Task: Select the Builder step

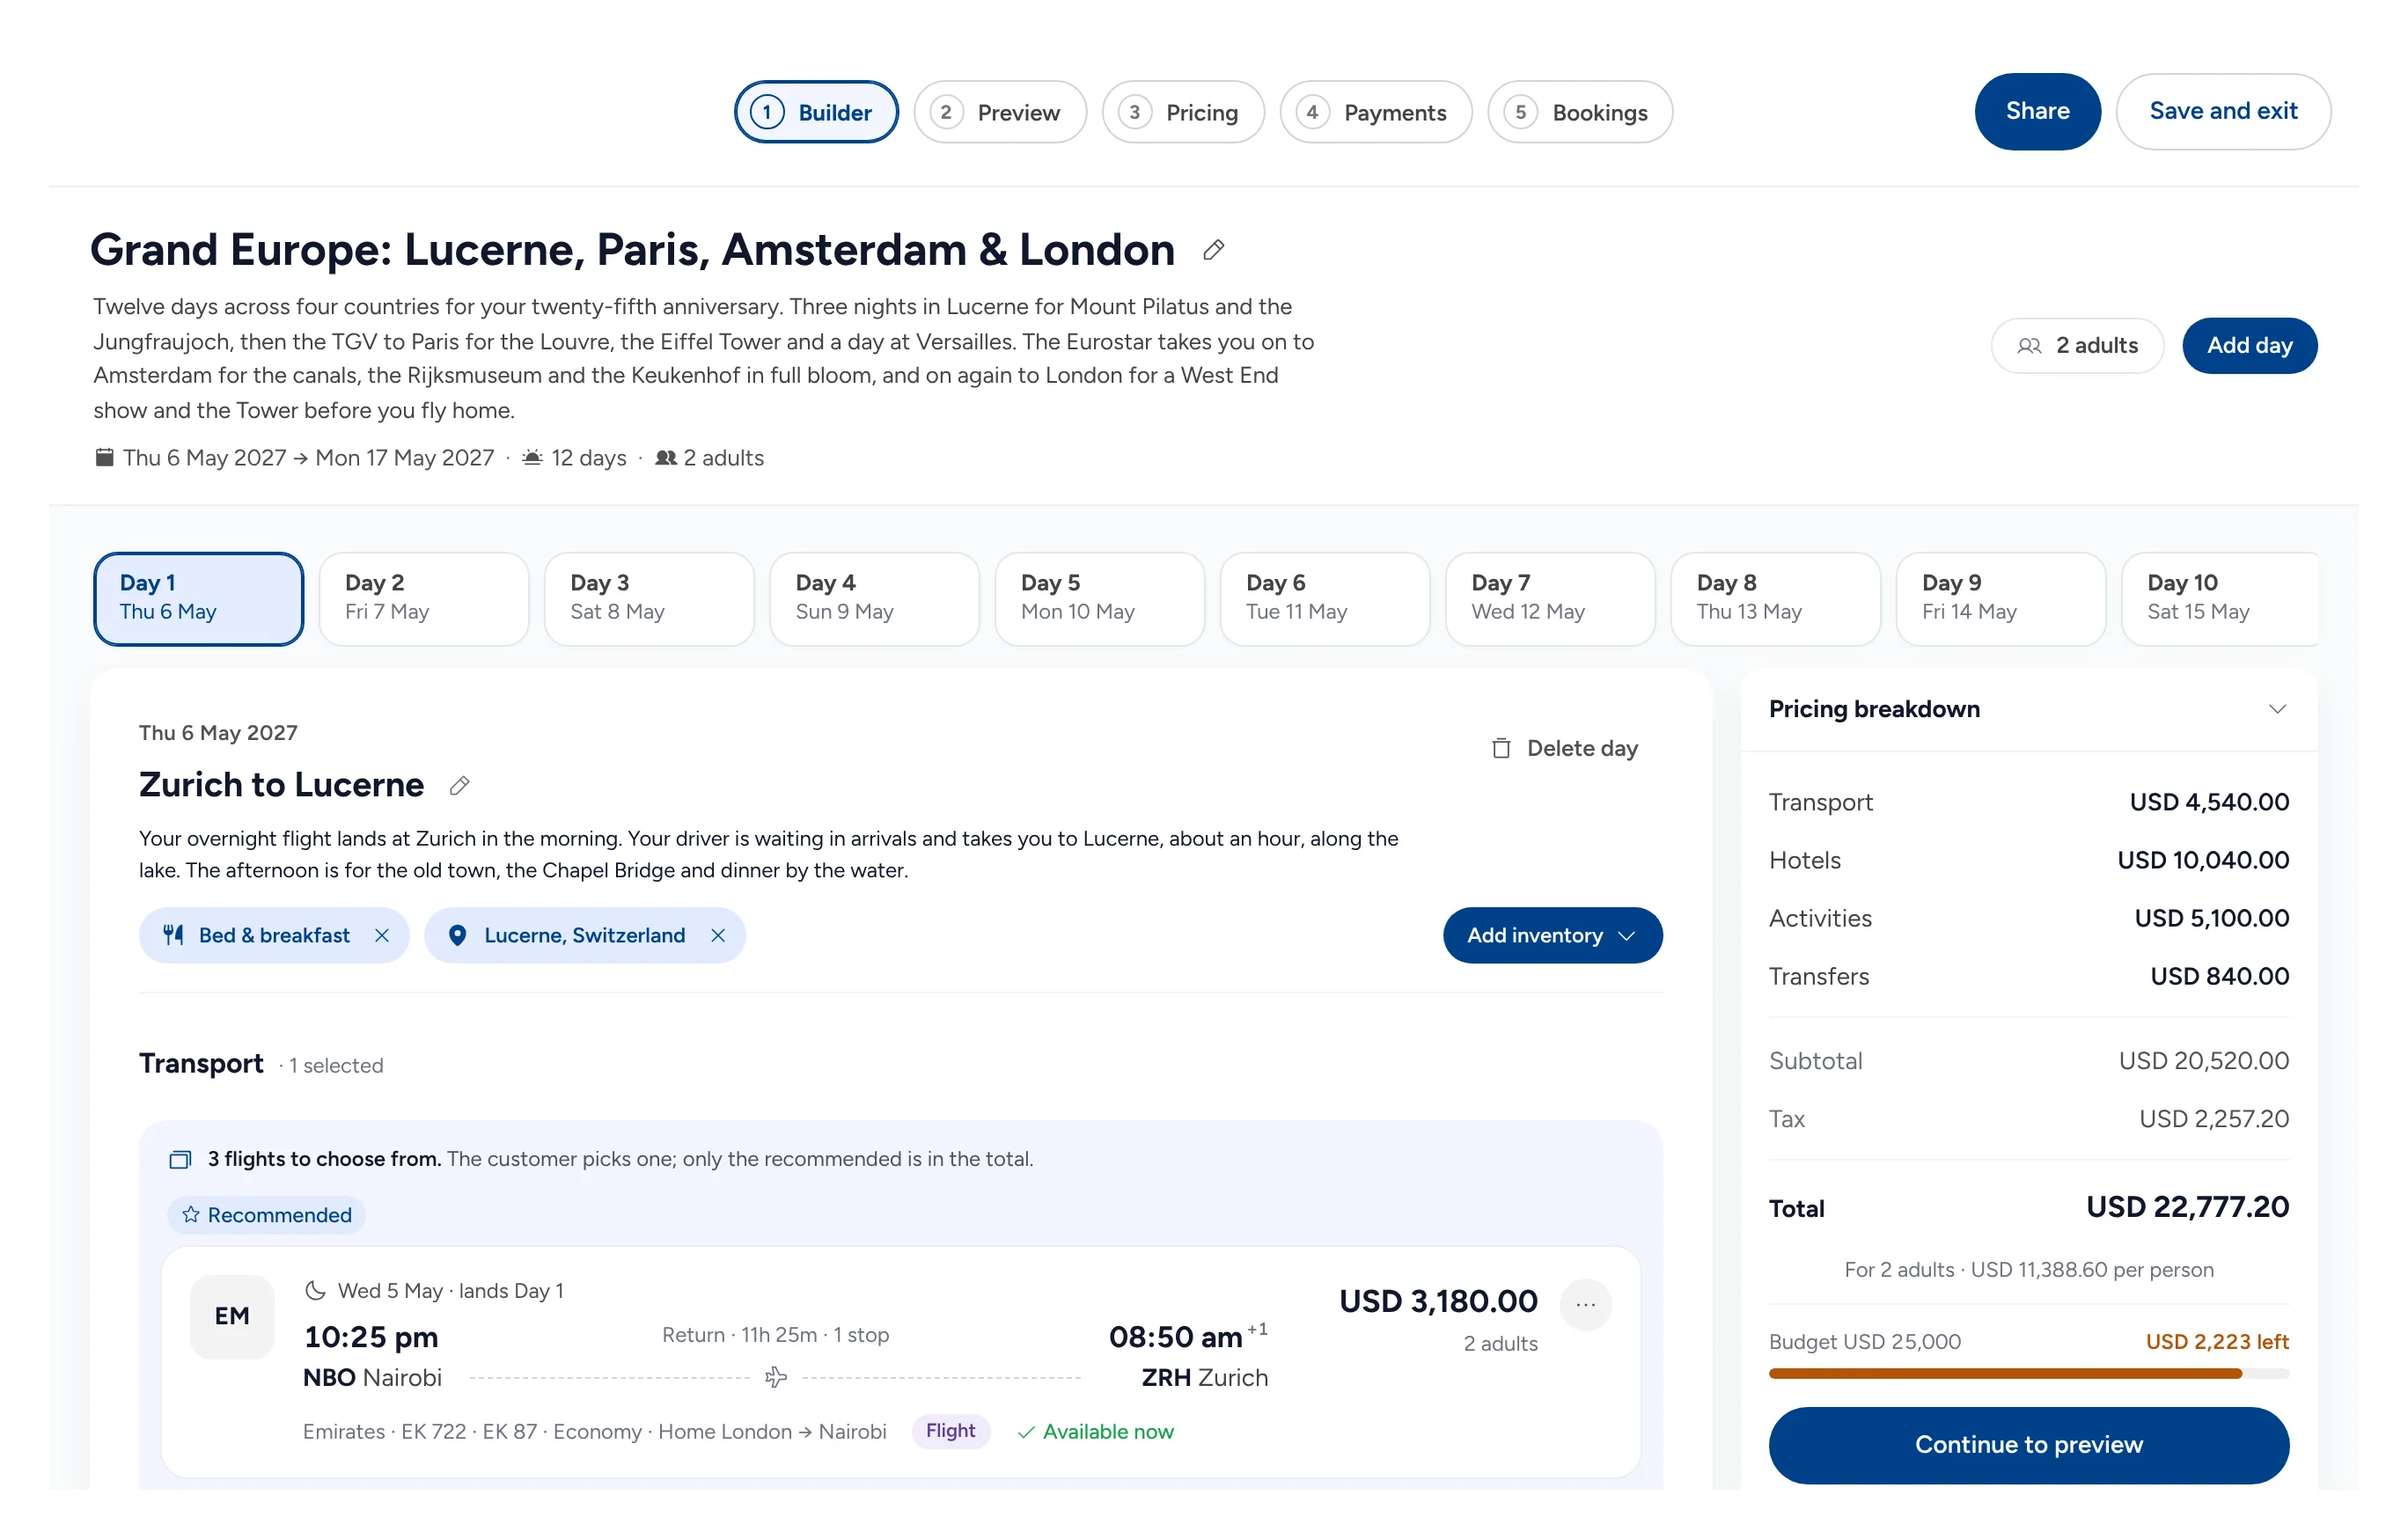Action: [x=816, y=112]
